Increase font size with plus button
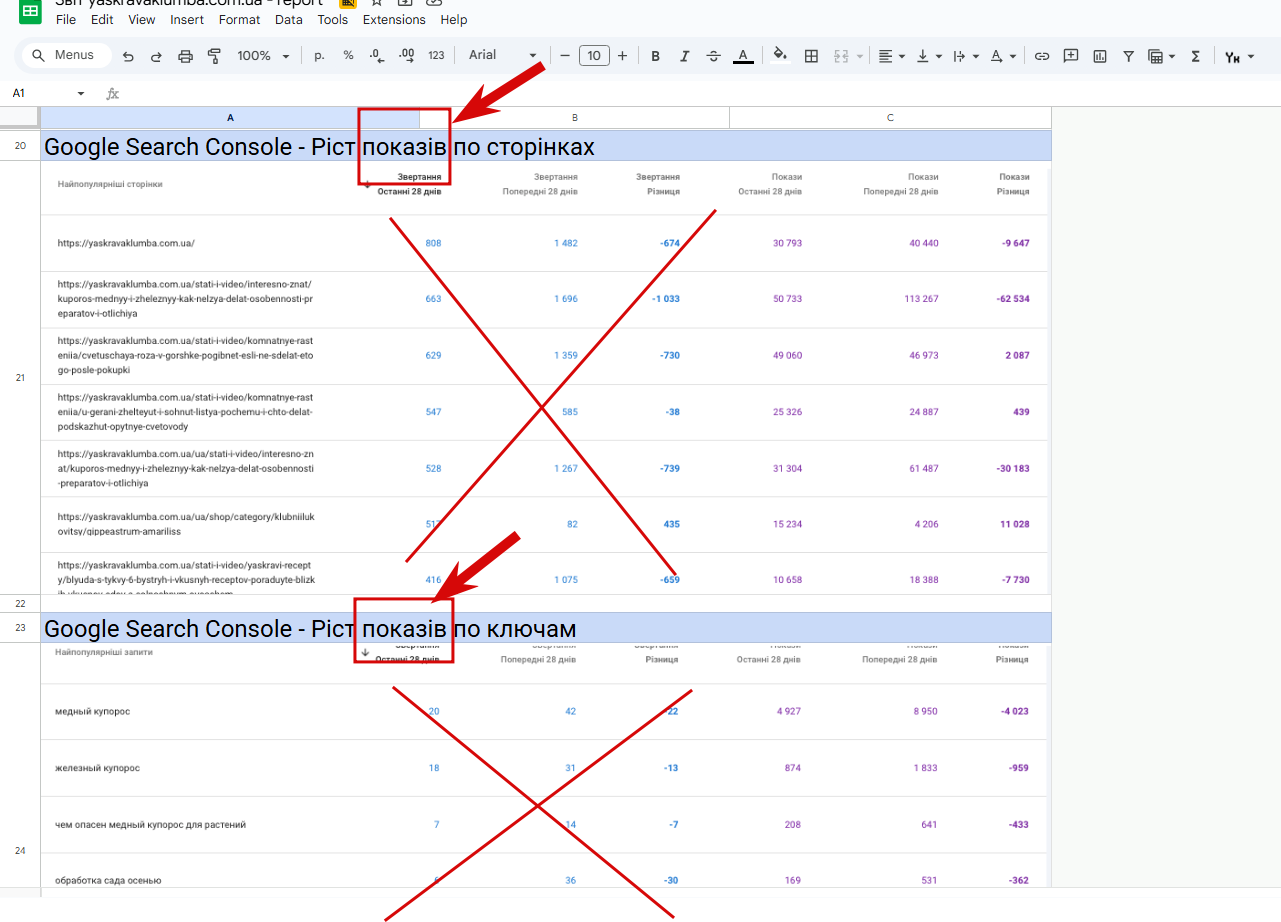The image size is (1281, 922). click(622, 56)
